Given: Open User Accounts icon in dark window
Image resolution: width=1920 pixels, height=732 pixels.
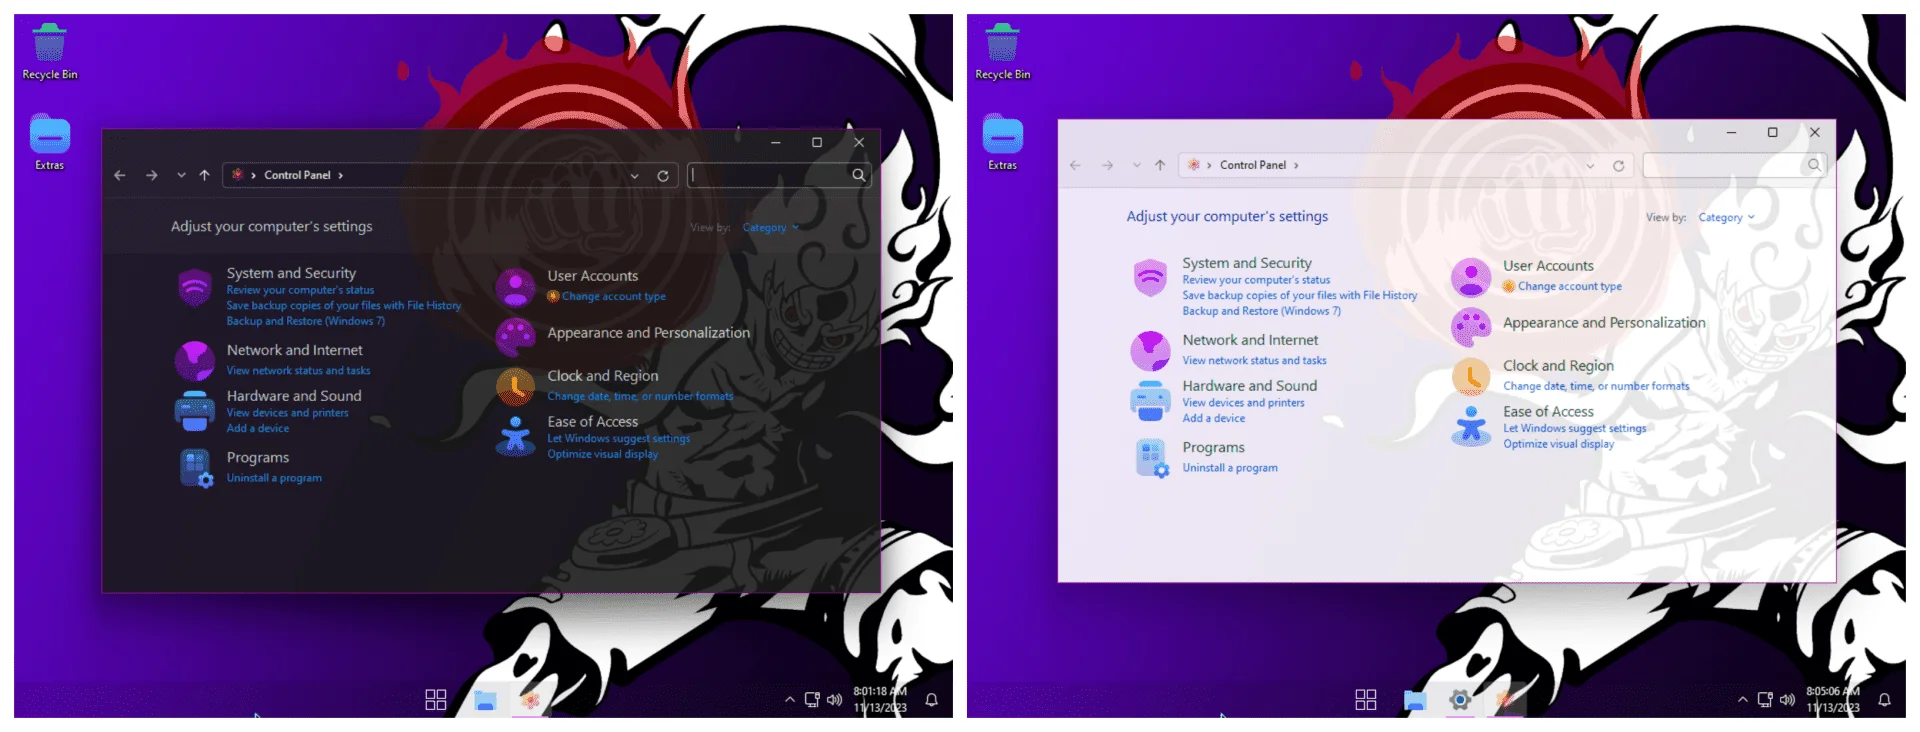Looking at the screenshot, I should point(516,287).
